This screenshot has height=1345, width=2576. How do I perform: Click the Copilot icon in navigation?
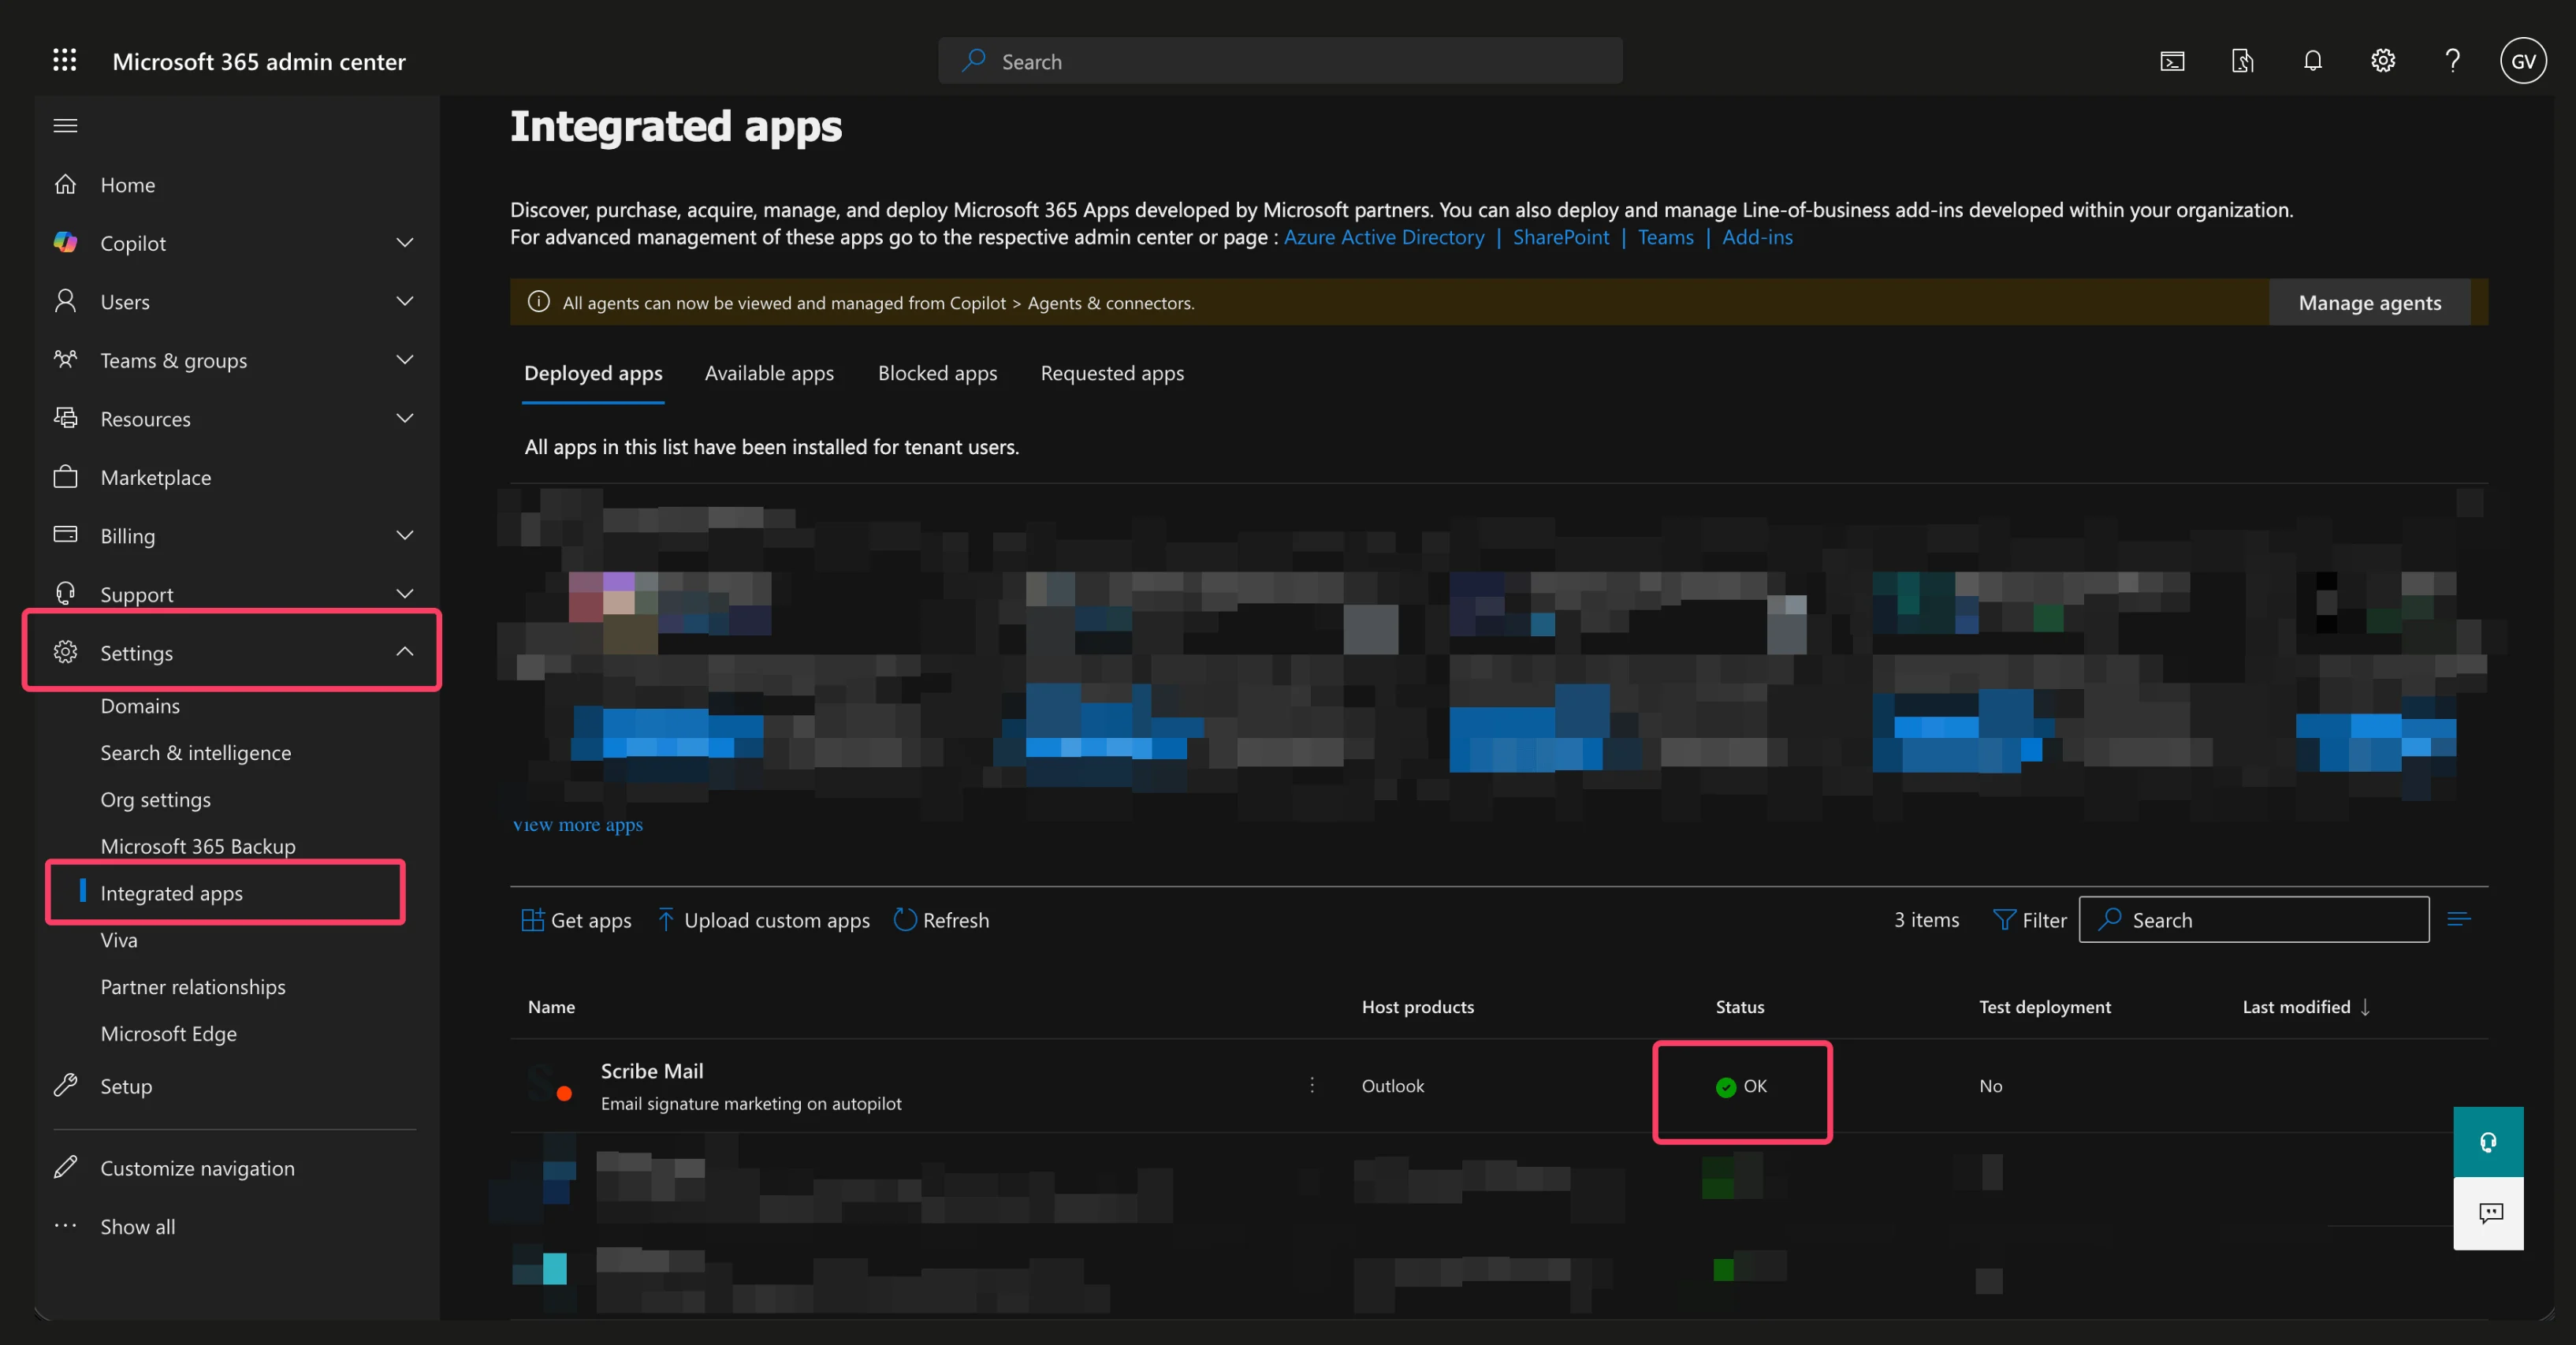pyautogui.click(x=65, y=242)
